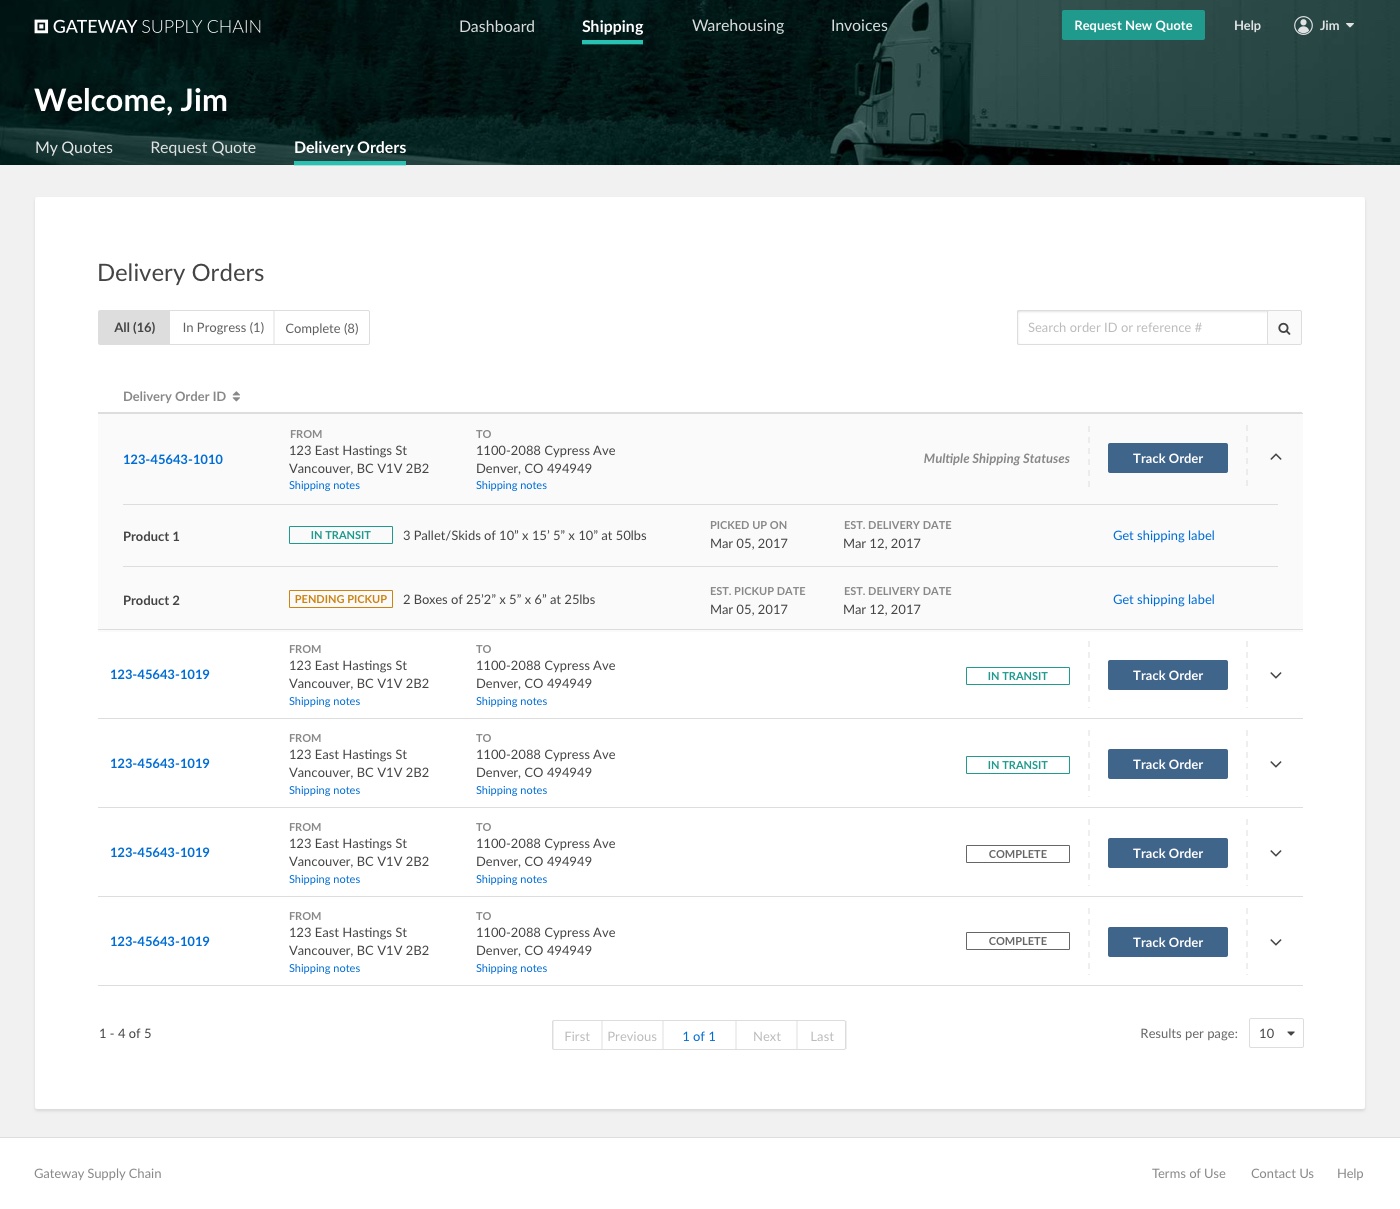The width and height of the screenshot is (1400, 1209).
Task: Open Results per page dropdown
Action: click(x=1276, y=1033)
